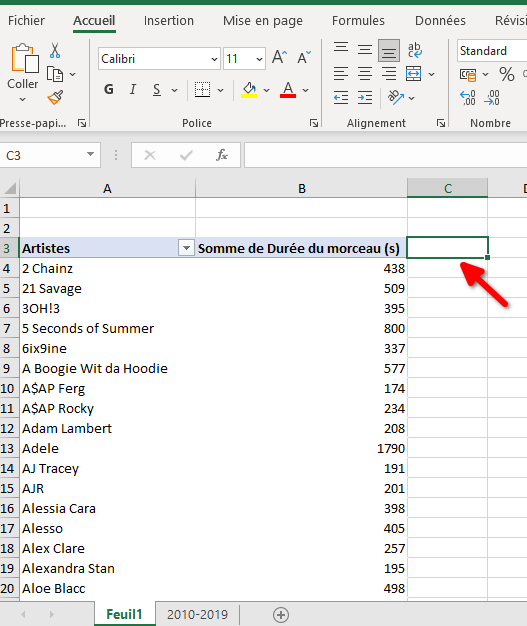Open the Presse-papiers dialog launcher

(82, 123)
